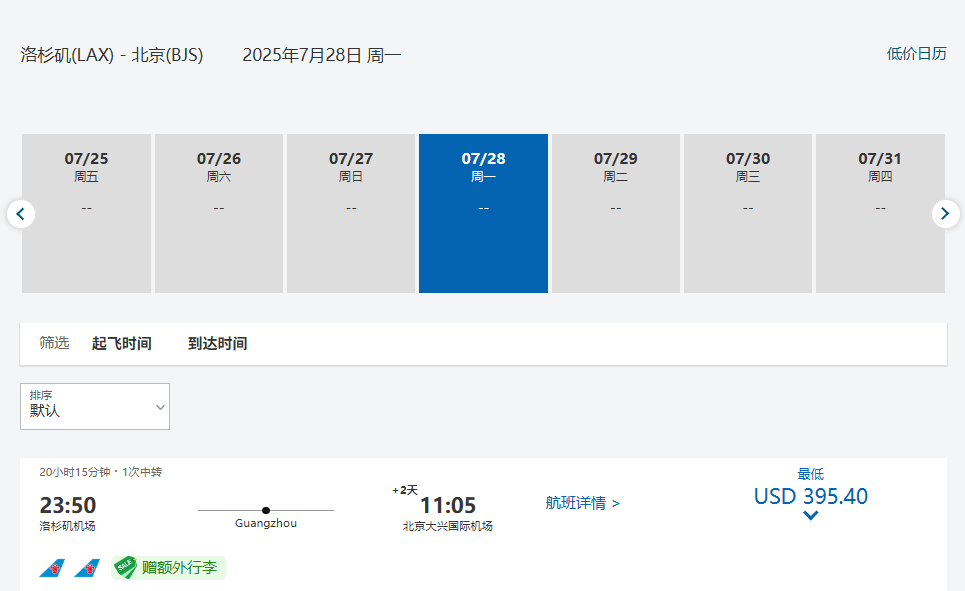Choose the 07/29 周二 date tab
Image resolution: width=965 pixels, height=591 pixels.
coord(616,213)
